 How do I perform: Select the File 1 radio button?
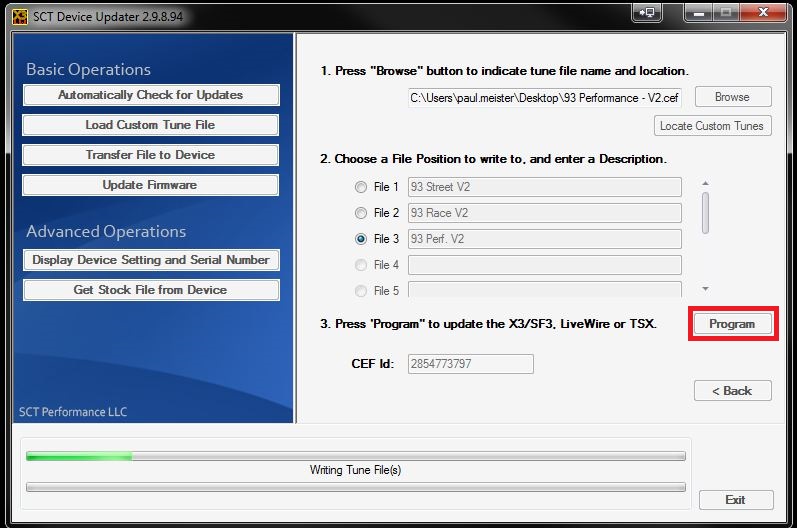coord(361,187)
